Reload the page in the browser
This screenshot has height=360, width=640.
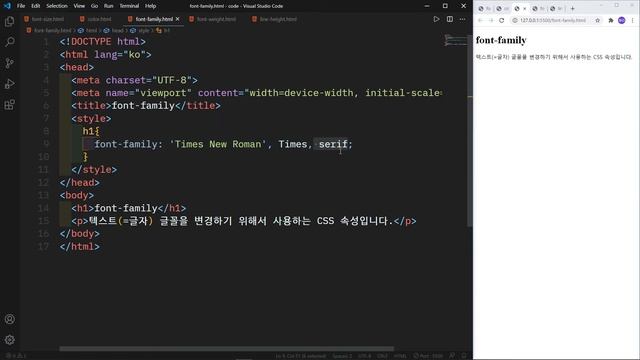pos(502,20)
